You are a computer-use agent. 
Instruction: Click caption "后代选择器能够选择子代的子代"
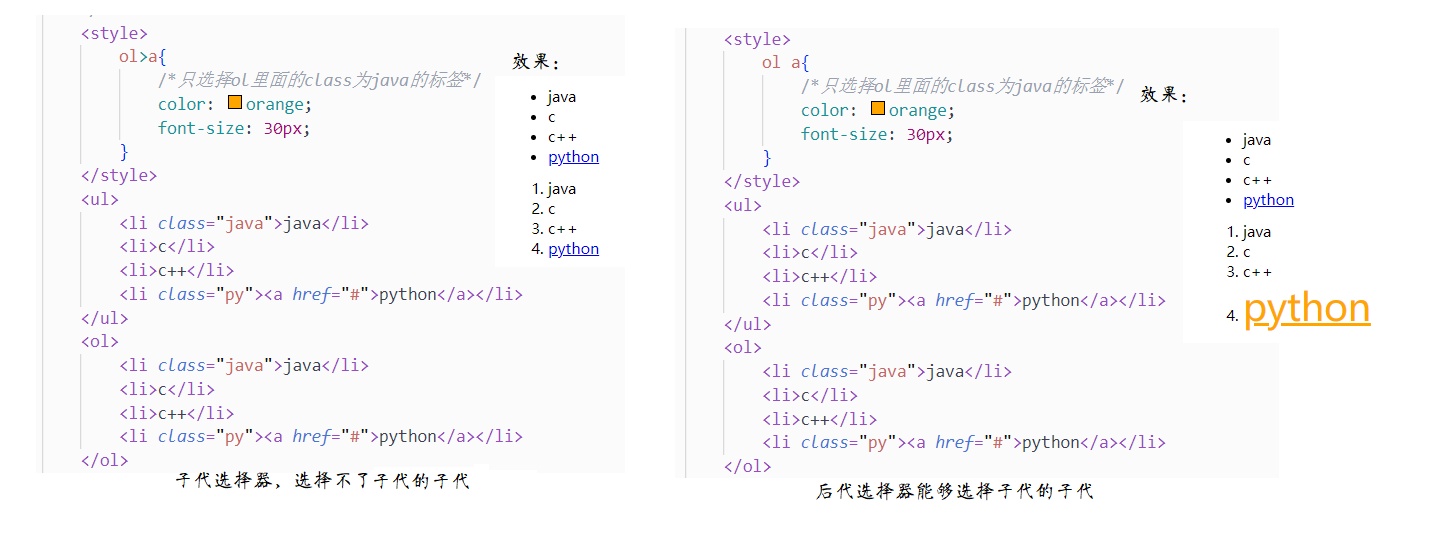coord(955,491)
